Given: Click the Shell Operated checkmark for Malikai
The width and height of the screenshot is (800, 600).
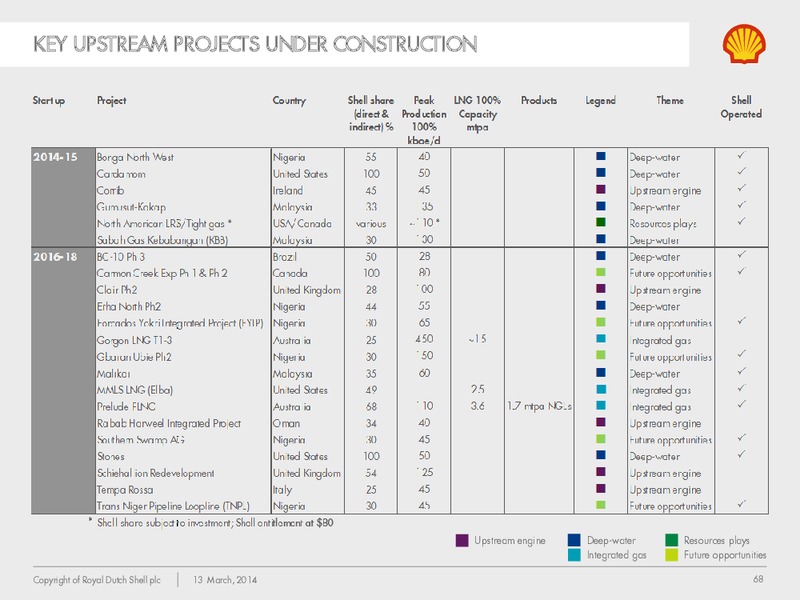Looking at the screenshot, I should tap(742, 371).
